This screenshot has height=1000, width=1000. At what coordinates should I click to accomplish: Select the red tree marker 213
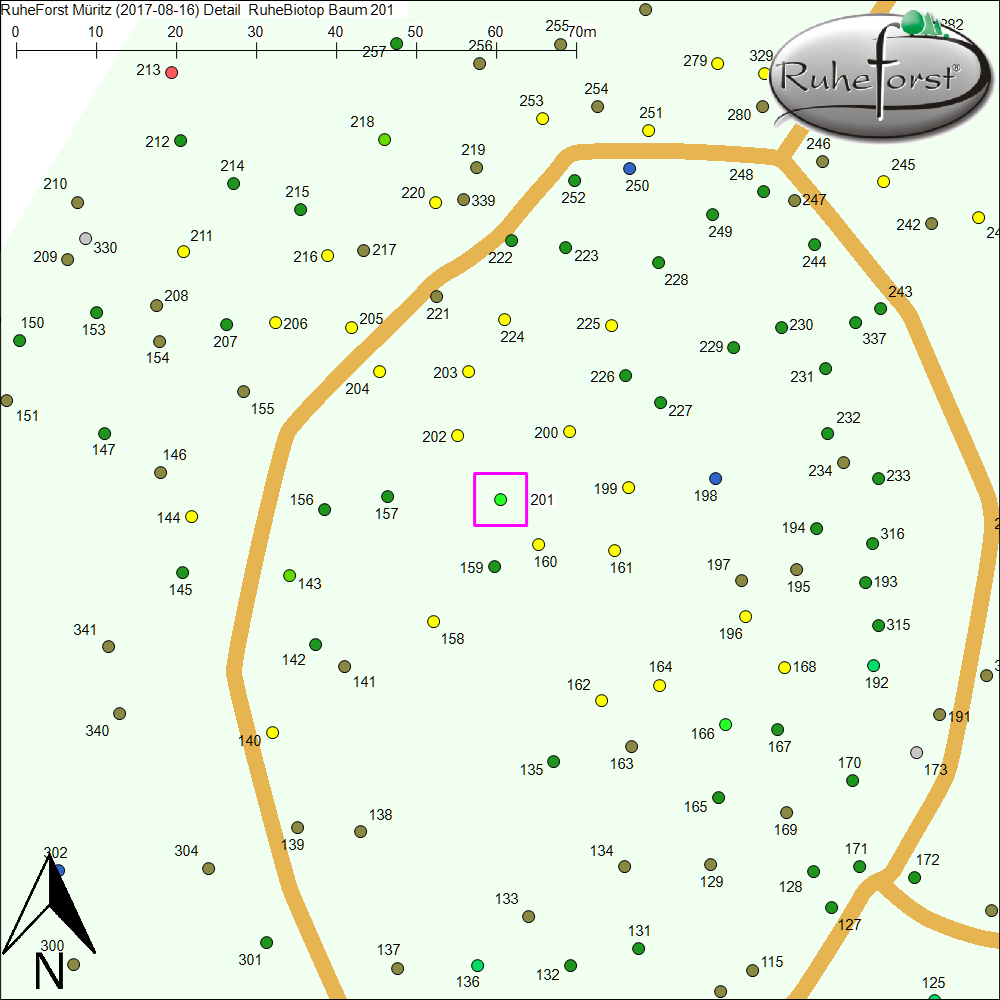[172, 72]
